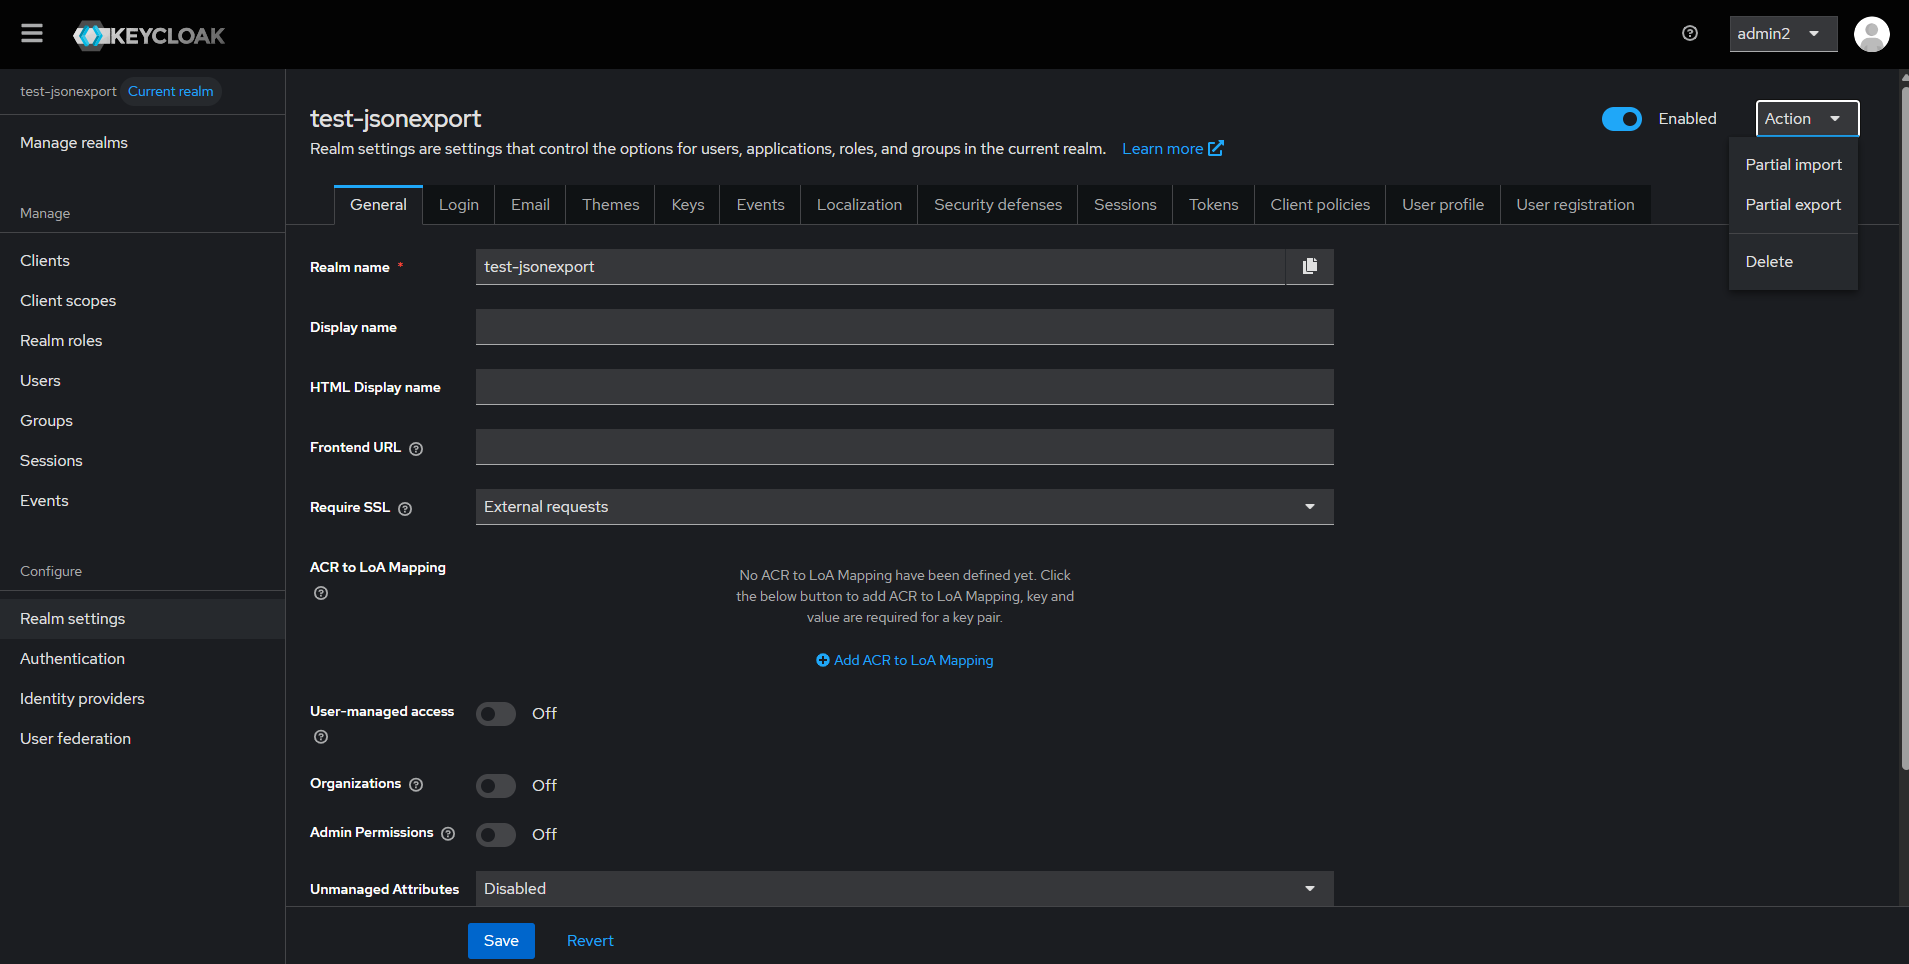Screen dimensions: 1909x964
Task: Click the Current realm badge
Action: pyautogui.click(x=171, y=91)
